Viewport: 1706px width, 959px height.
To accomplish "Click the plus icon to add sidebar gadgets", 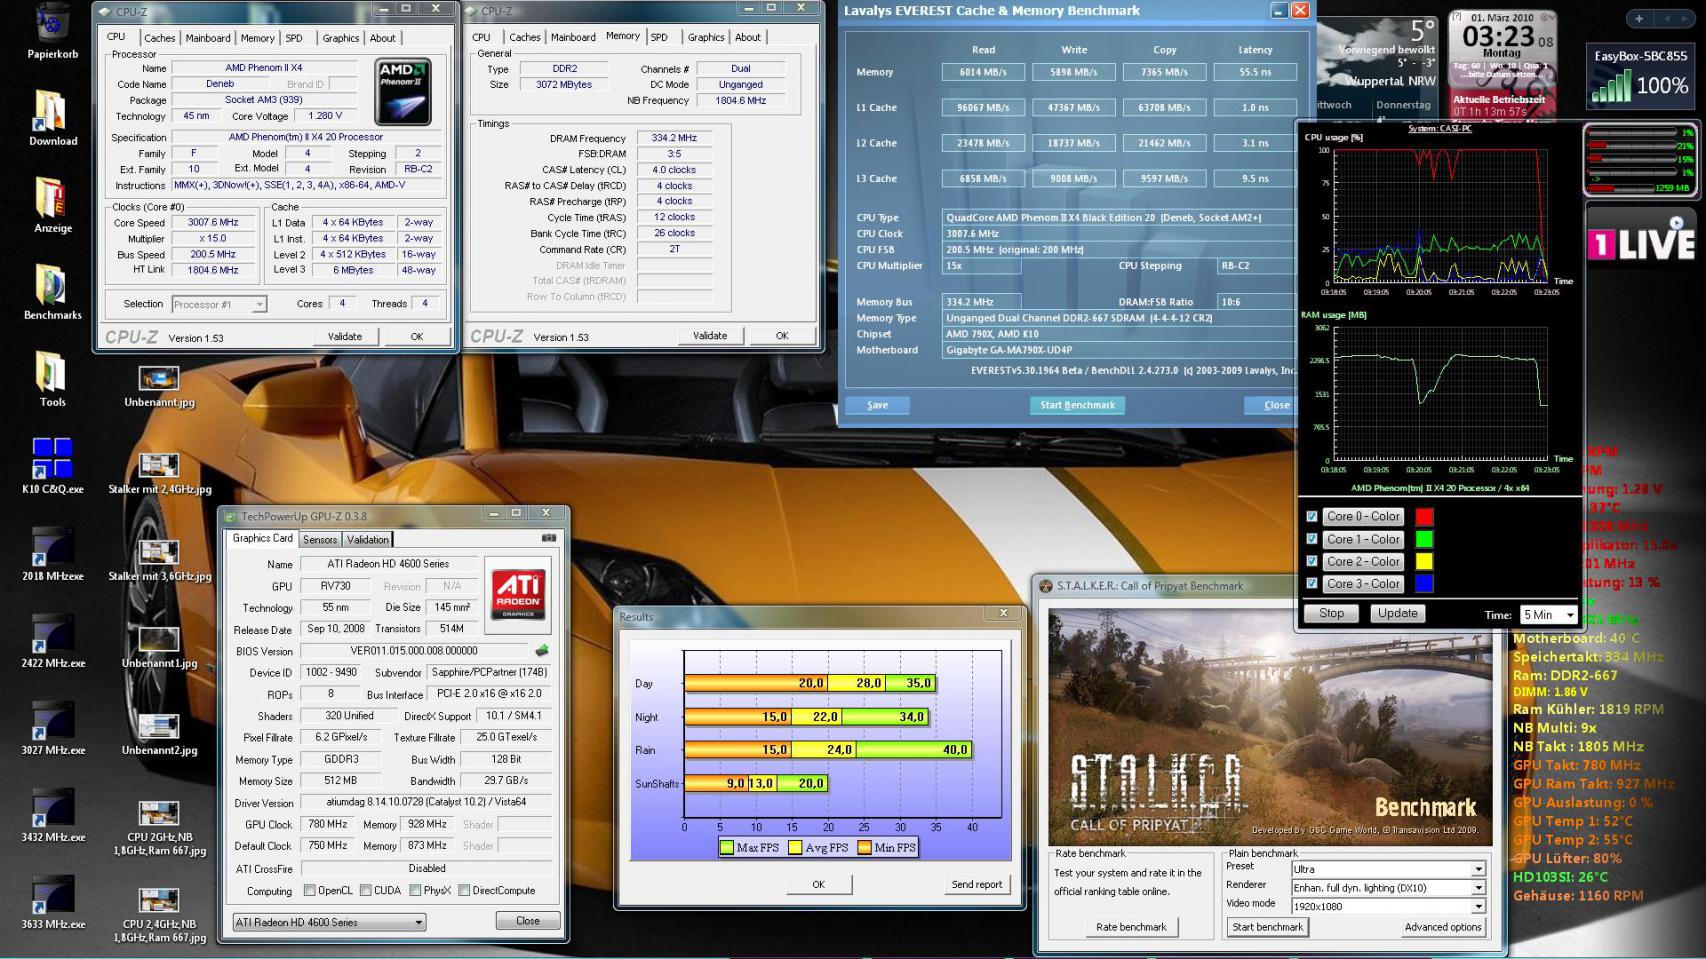I will (x=1639, y=18).
